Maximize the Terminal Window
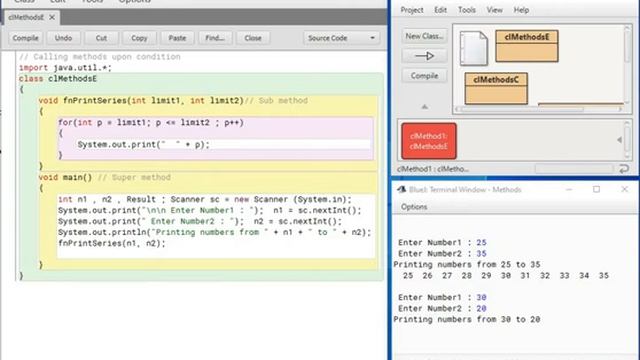 pos(596,189)
